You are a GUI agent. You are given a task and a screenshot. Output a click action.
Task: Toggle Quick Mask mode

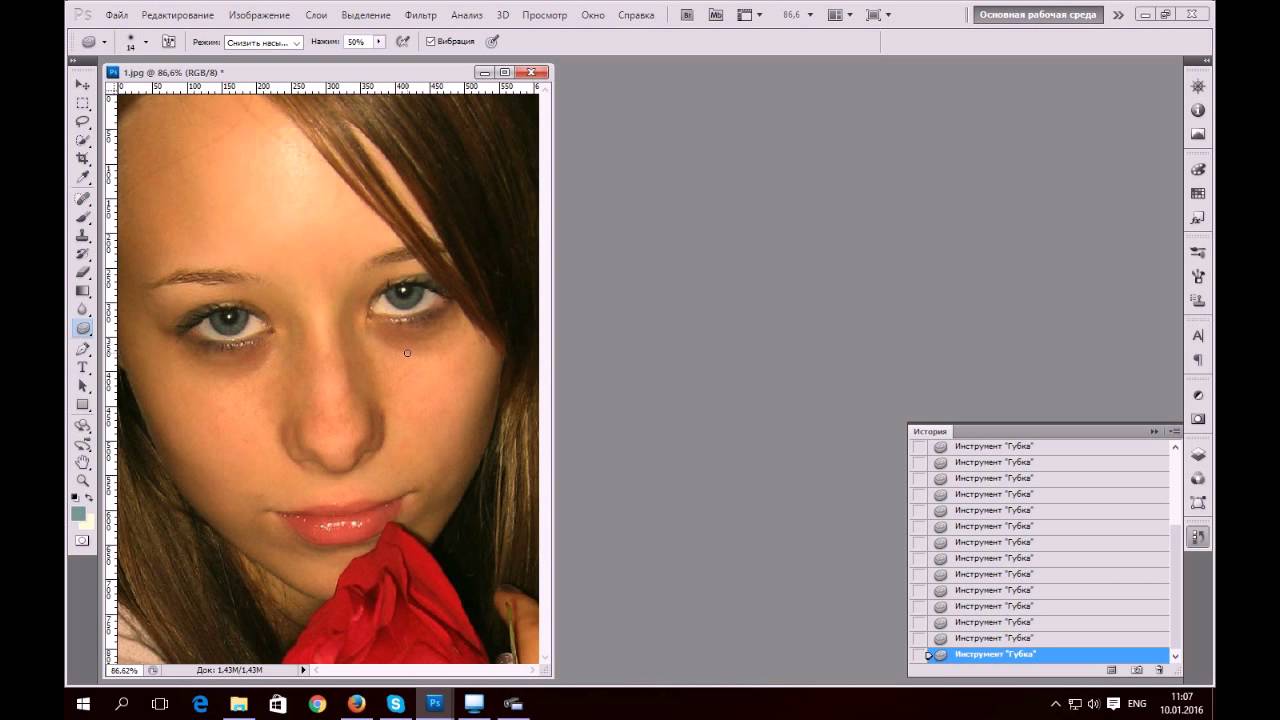point(82,541)
